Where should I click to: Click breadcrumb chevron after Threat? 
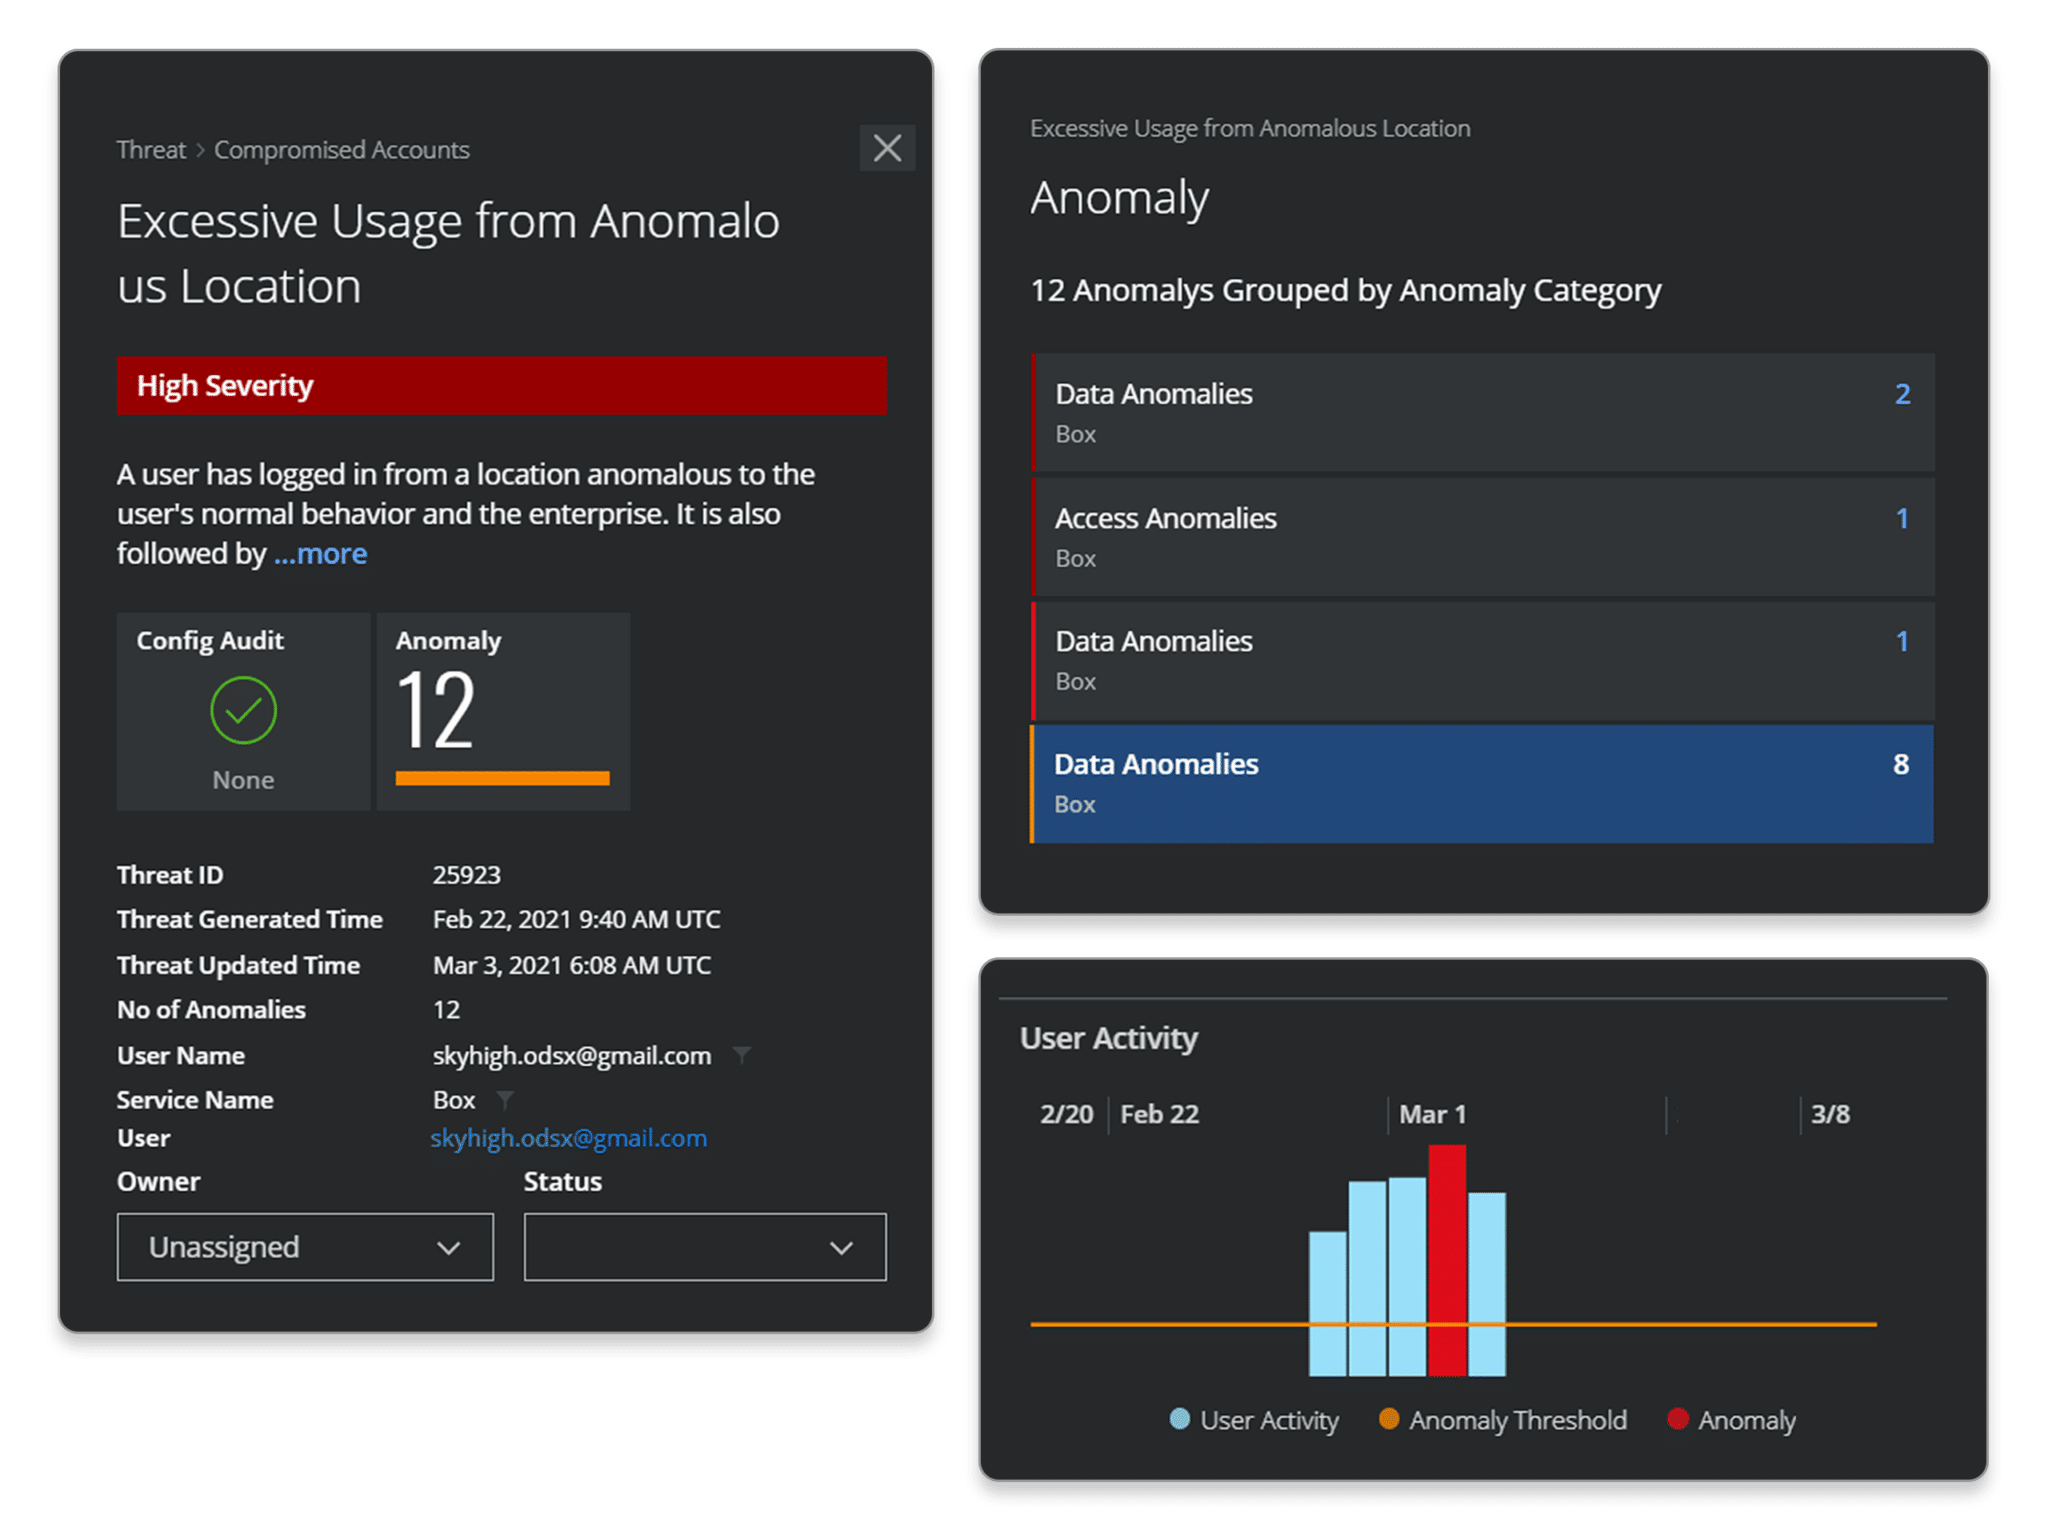pos(200,150)
